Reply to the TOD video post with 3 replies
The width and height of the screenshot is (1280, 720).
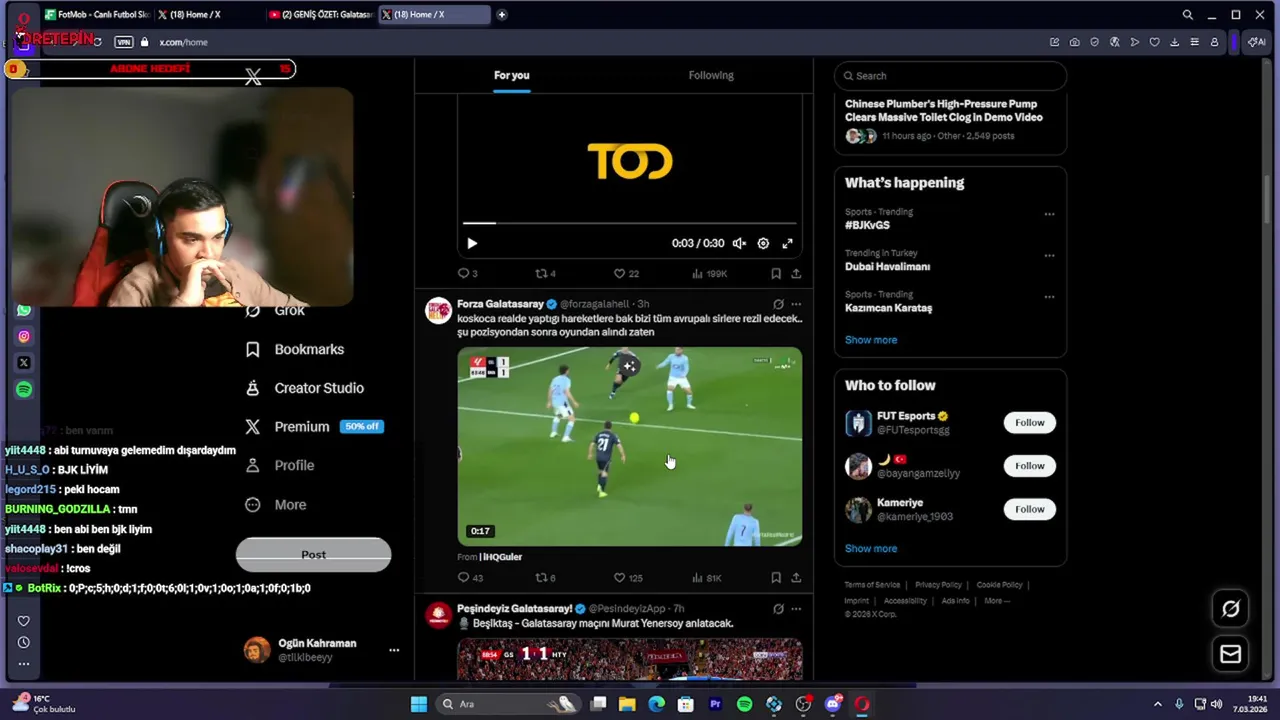pos(467,273)
